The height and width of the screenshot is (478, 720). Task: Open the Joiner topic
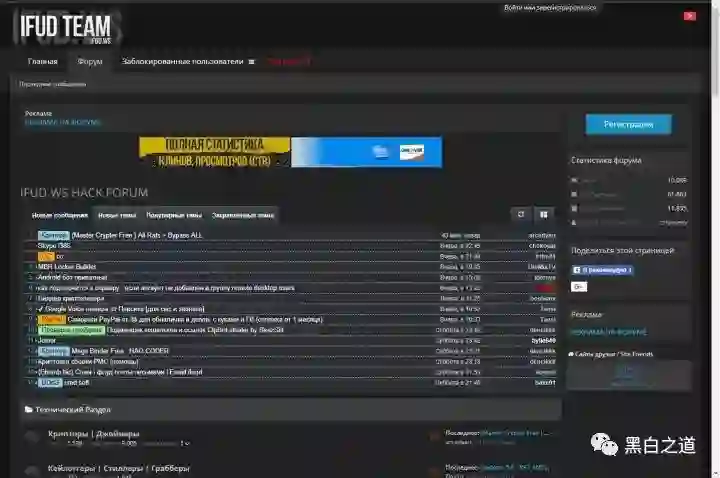coord(47,340)
